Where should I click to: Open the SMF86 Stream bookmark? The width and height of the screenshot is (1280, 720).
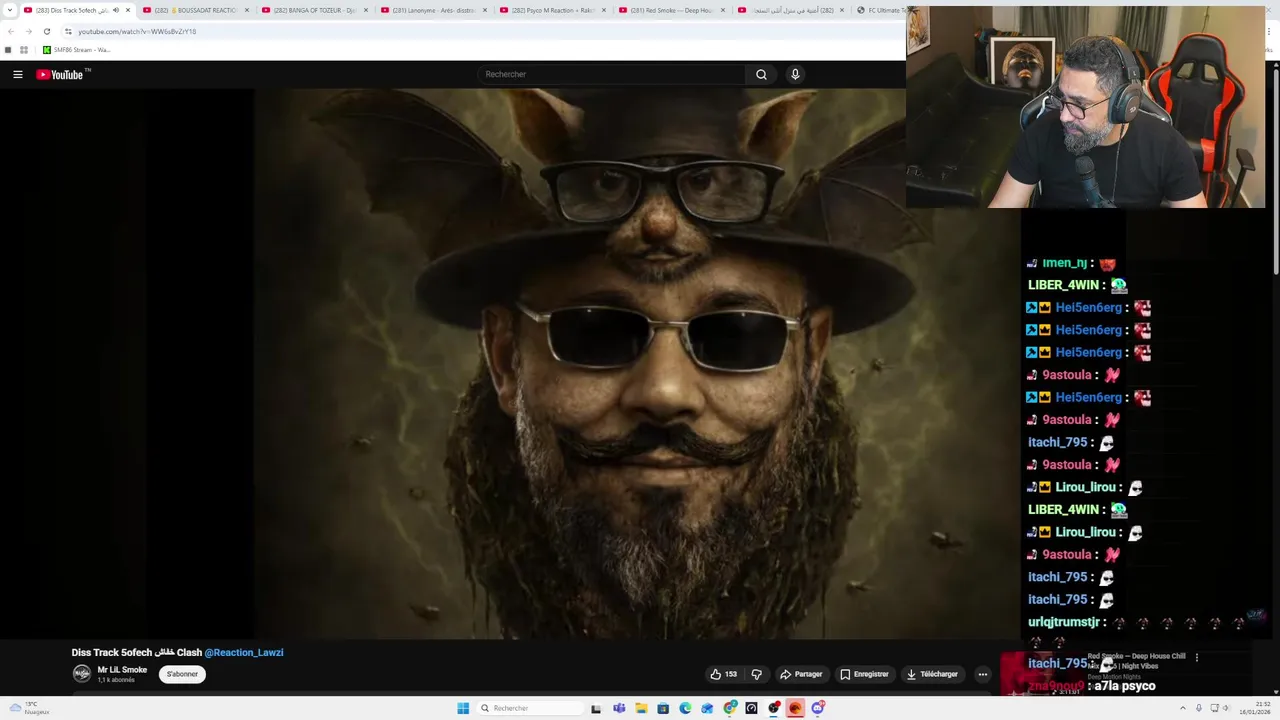(76, 49)
